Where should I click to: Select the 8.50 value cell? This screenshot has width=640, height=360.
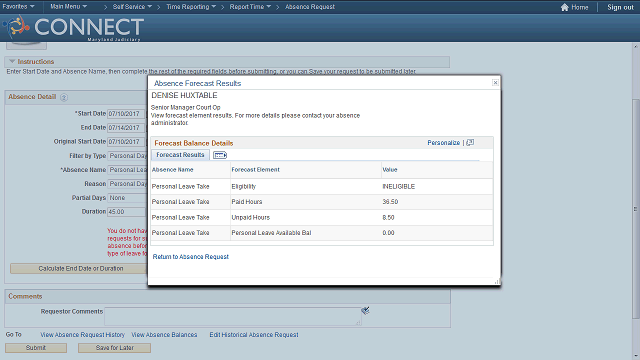(x=388, y=218)
